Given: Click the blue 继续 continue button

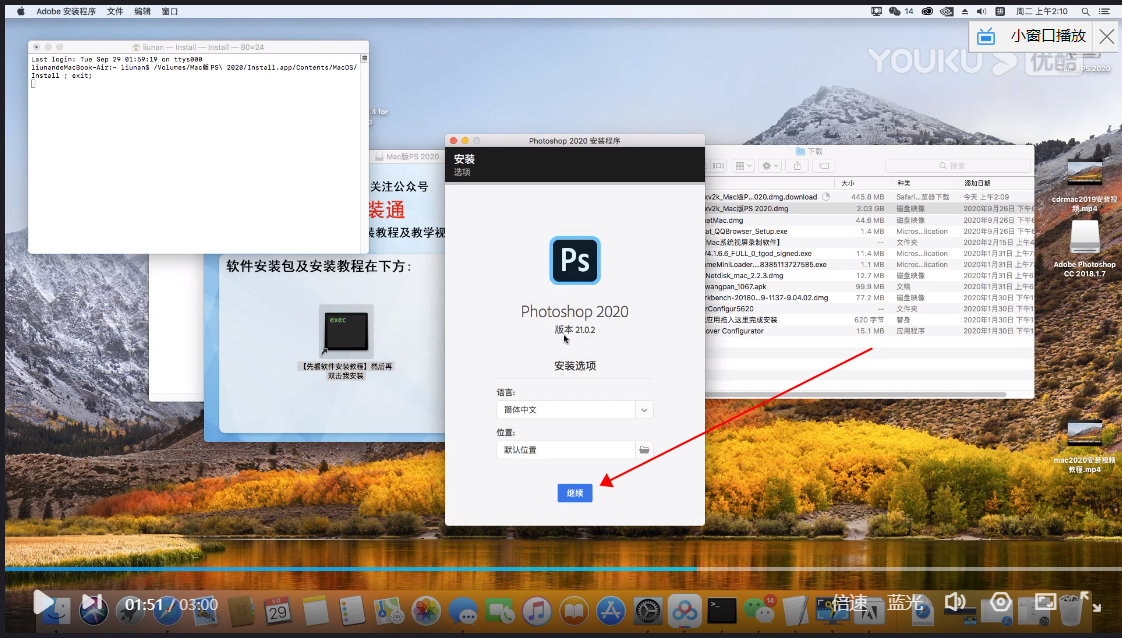Looking at the screenshot, I should [575, 493].
